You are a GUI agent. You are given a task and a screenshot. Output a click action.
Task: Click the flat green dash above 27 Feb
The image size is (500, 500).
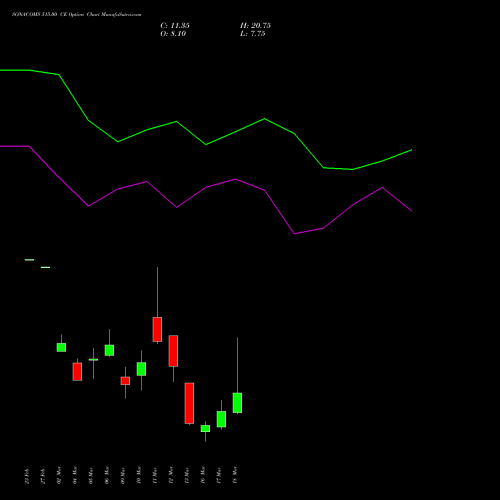(45, 267)
